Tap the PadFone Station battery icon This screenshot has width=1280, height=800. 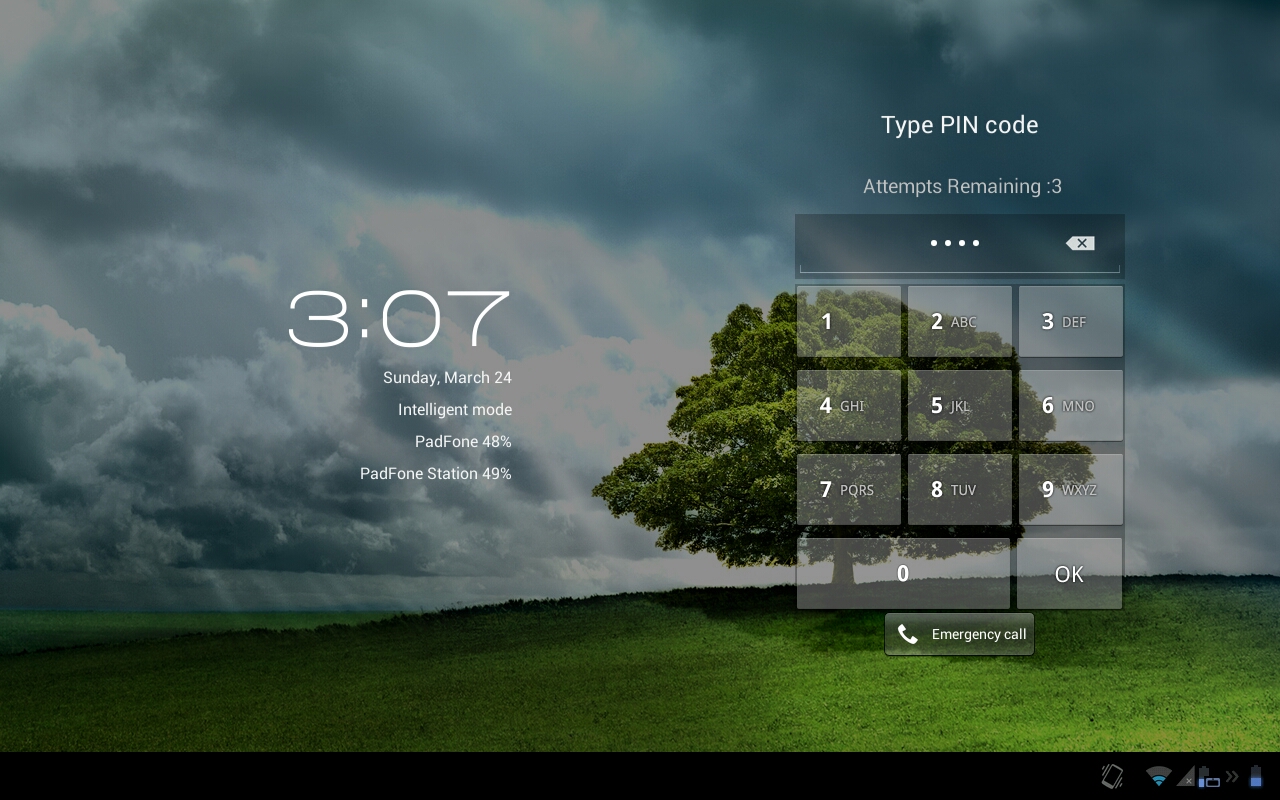click(x=1209, y=777)
